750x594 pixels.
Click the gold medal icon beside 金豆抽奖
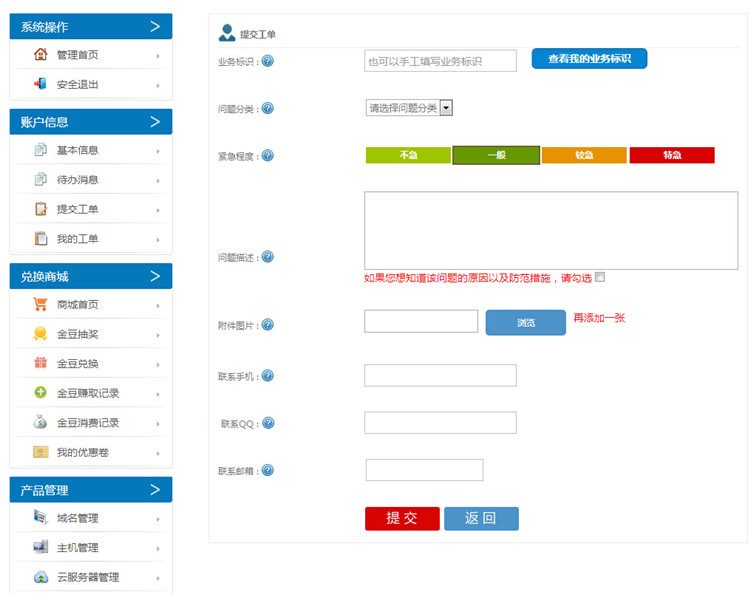(41, 333)
